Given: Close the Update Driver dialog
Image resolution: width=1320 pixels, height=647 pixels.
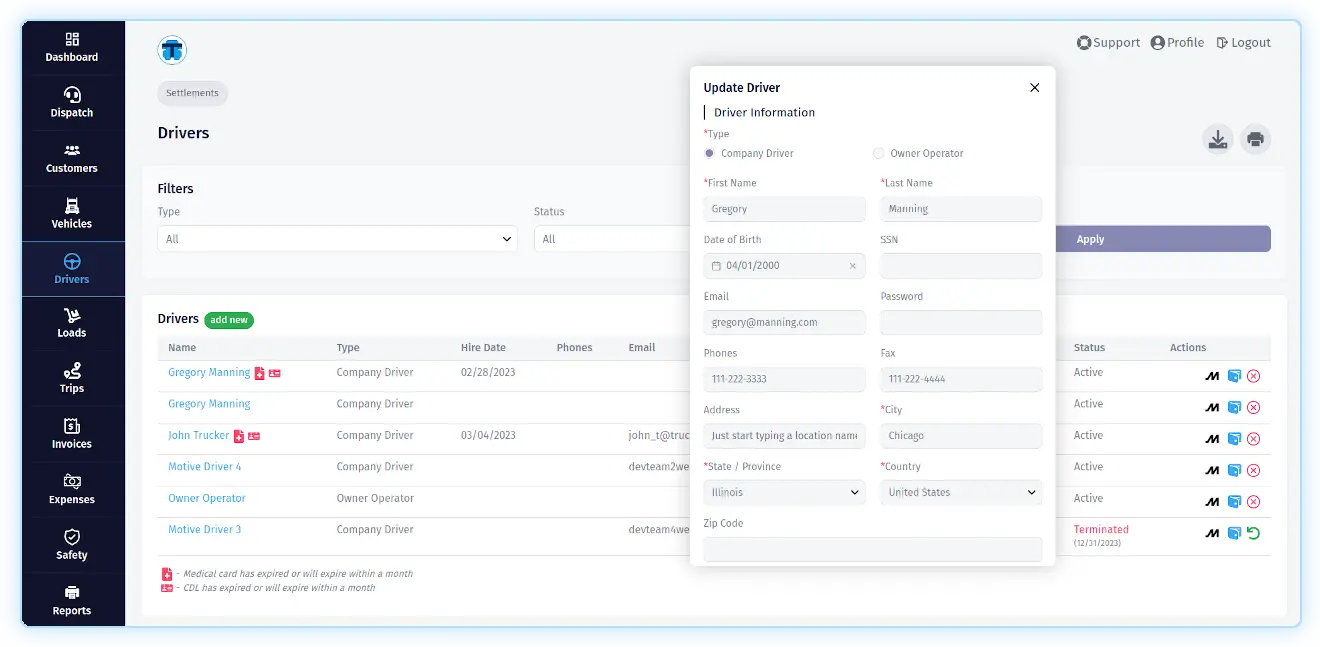Looking at the screenshot, I should 1034,88.
